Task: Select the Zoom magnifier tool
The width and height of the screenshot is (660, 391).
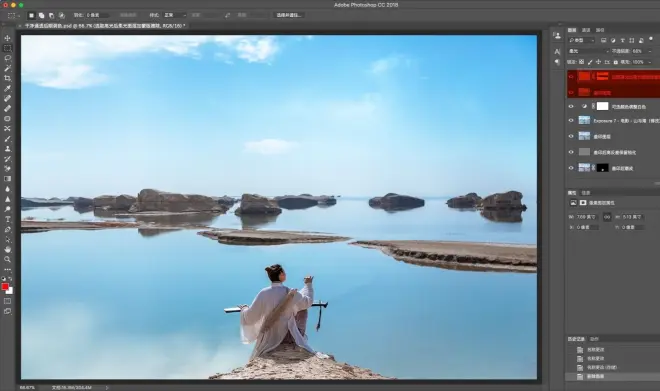Action: pyautogui.click(x=8, y=259)
